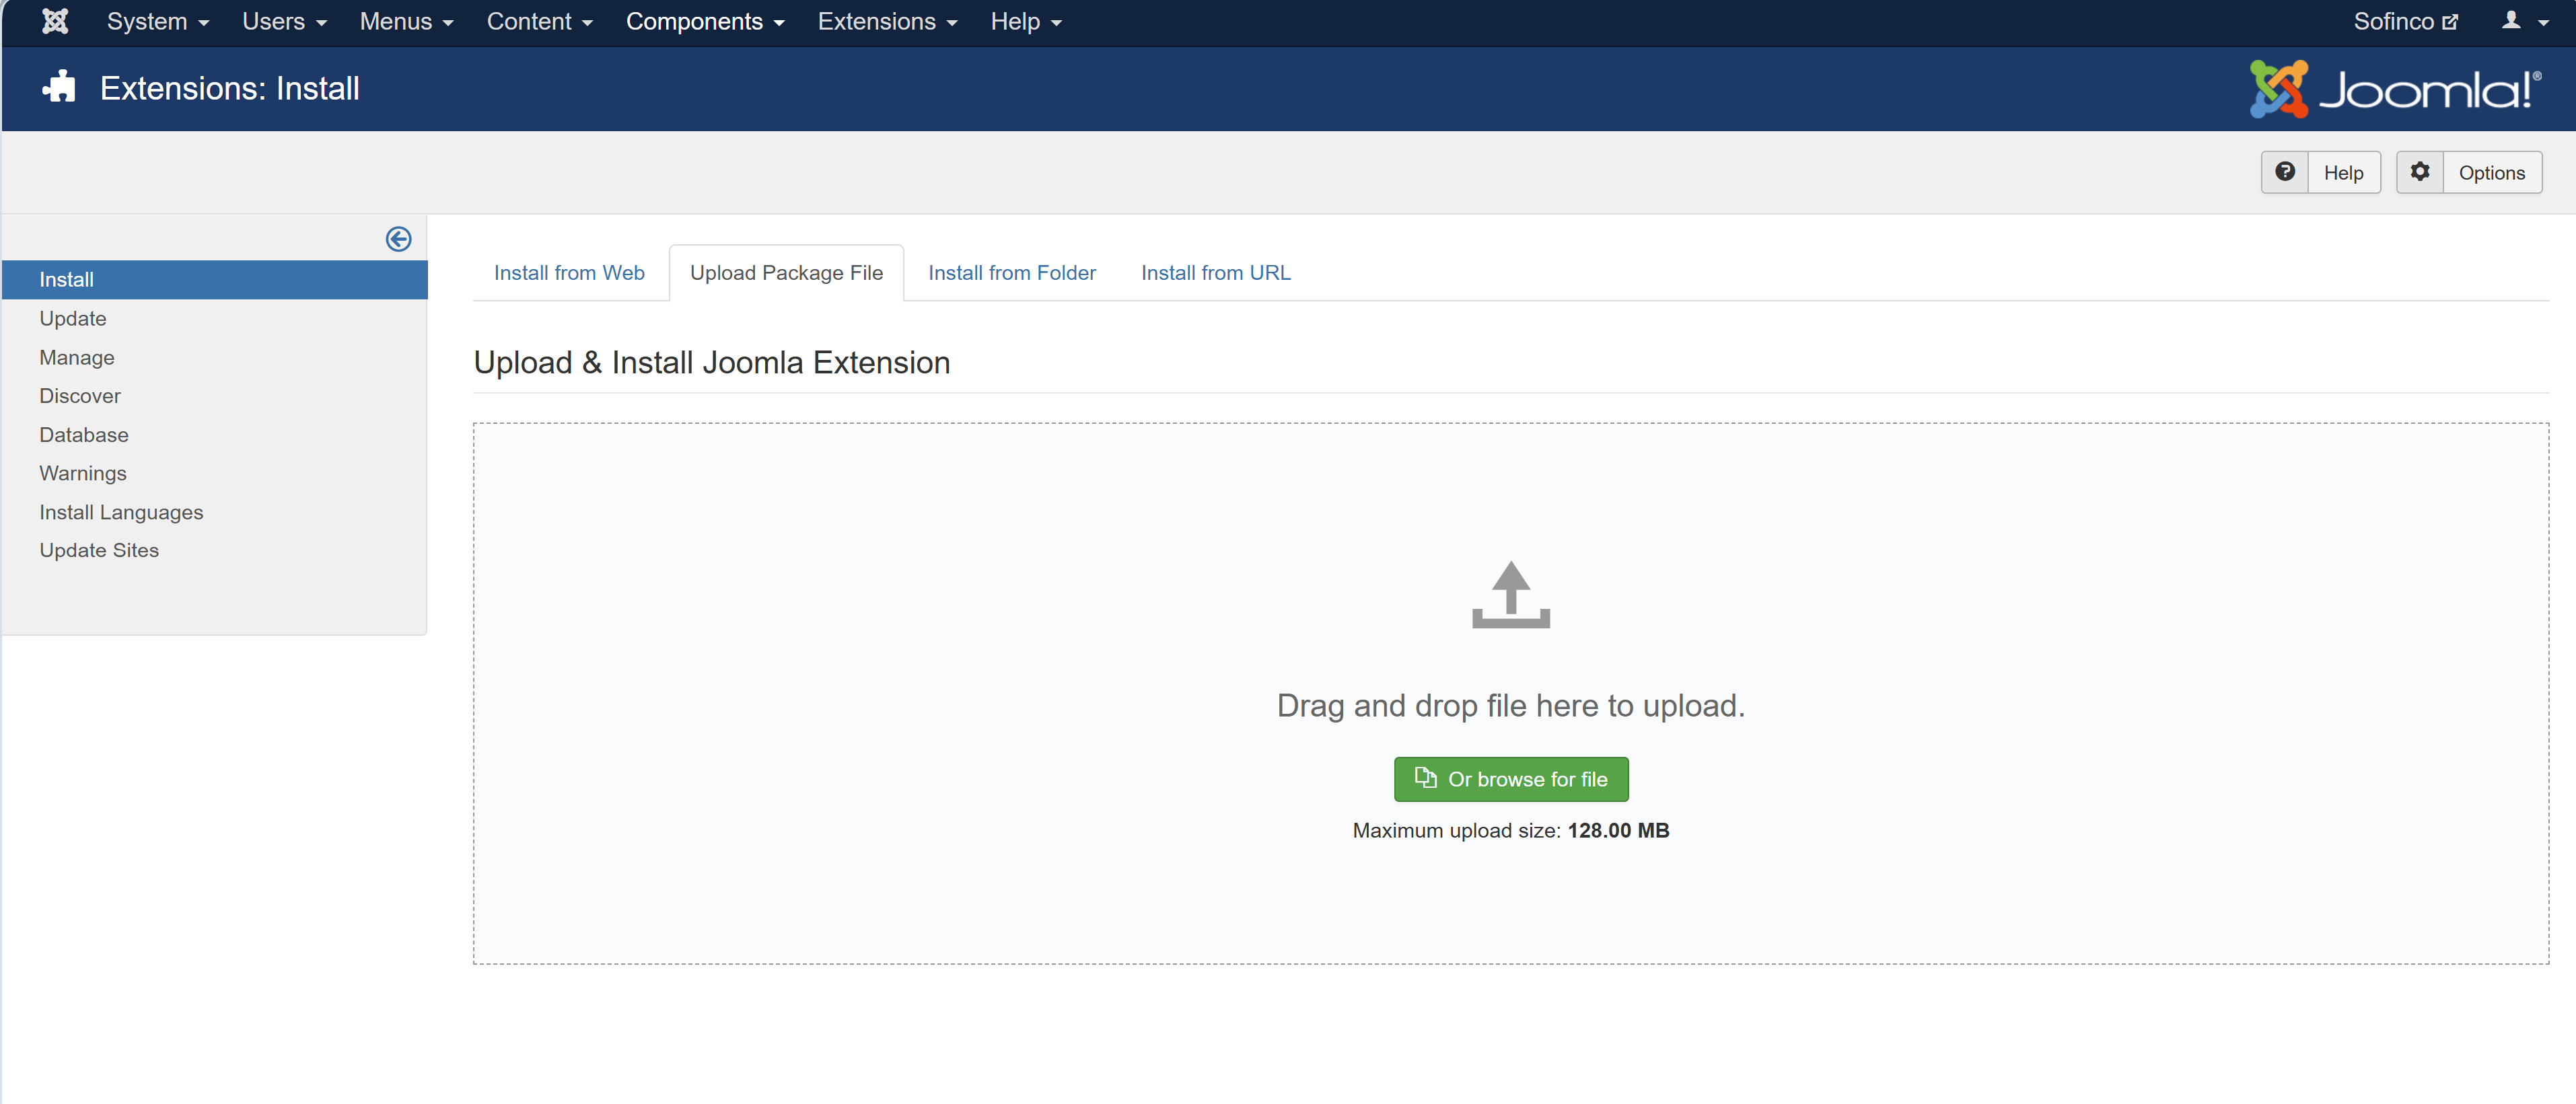
Task: Expand the Extensions dropdown menu
Action: (x=886, y=21)
